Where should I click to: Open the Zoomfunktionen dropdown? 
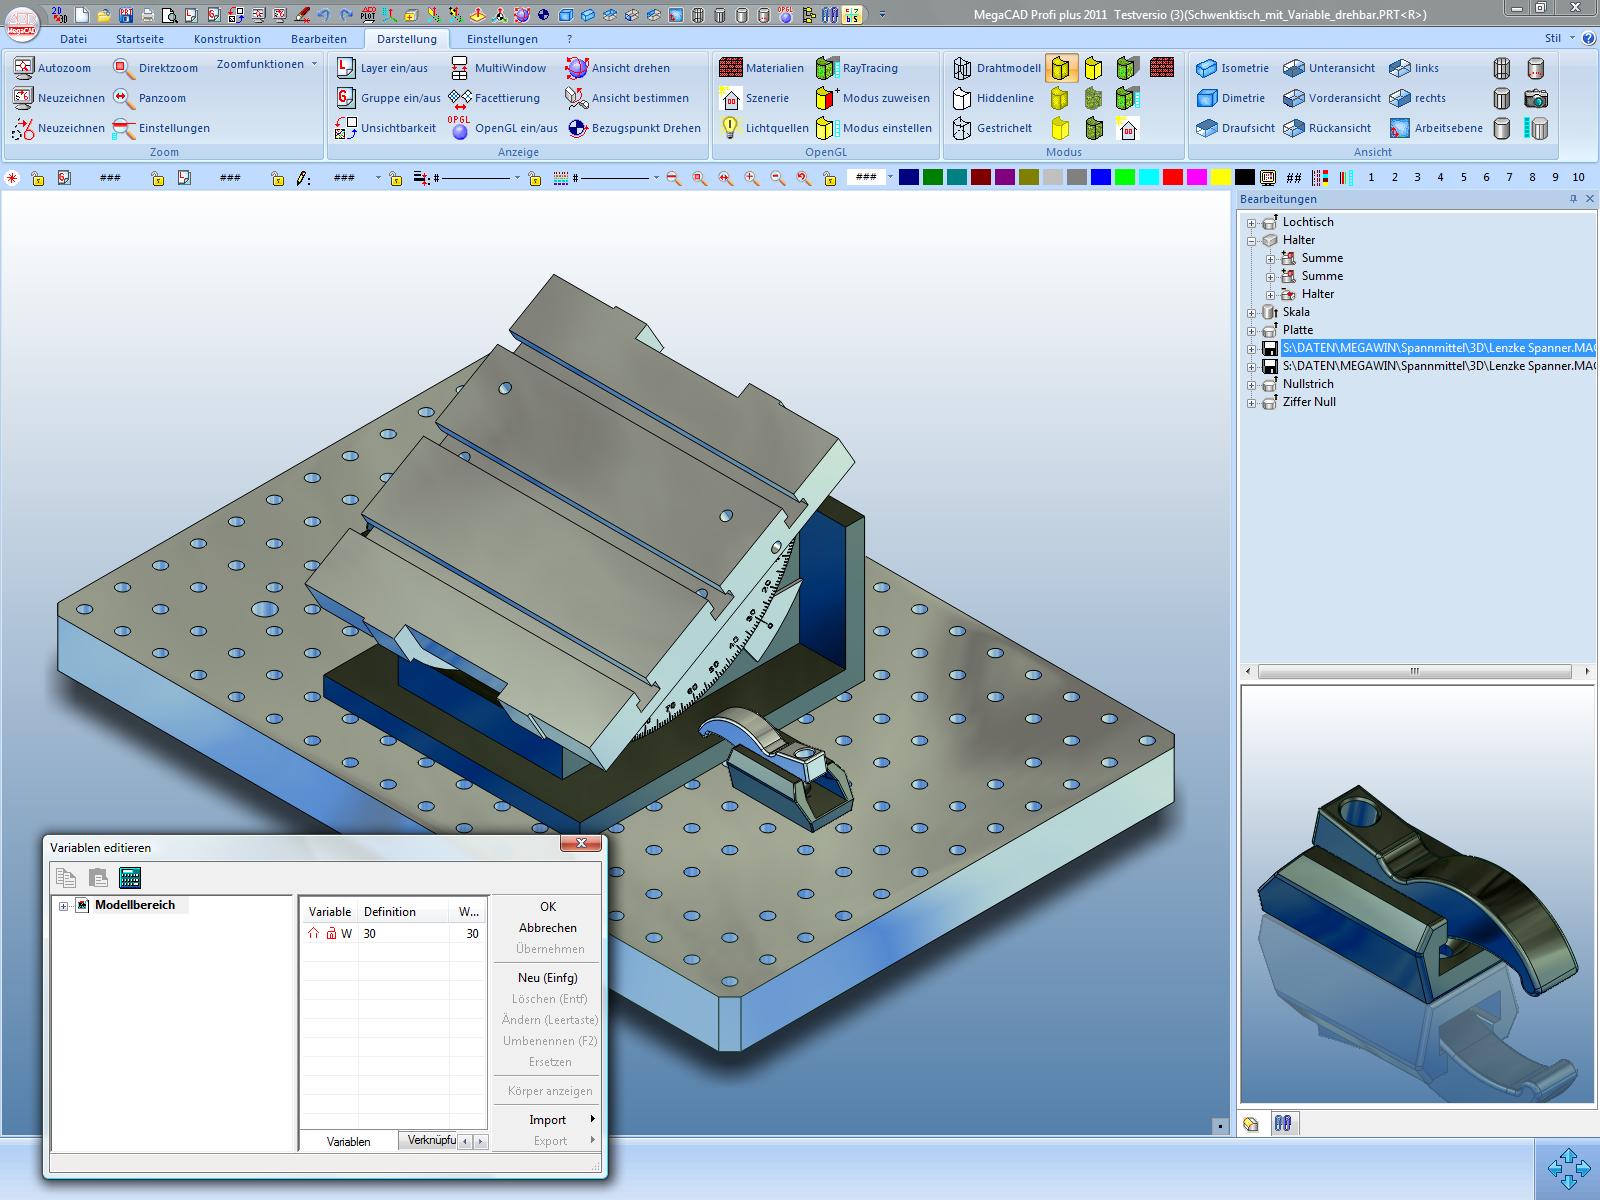tap(266, 64)
